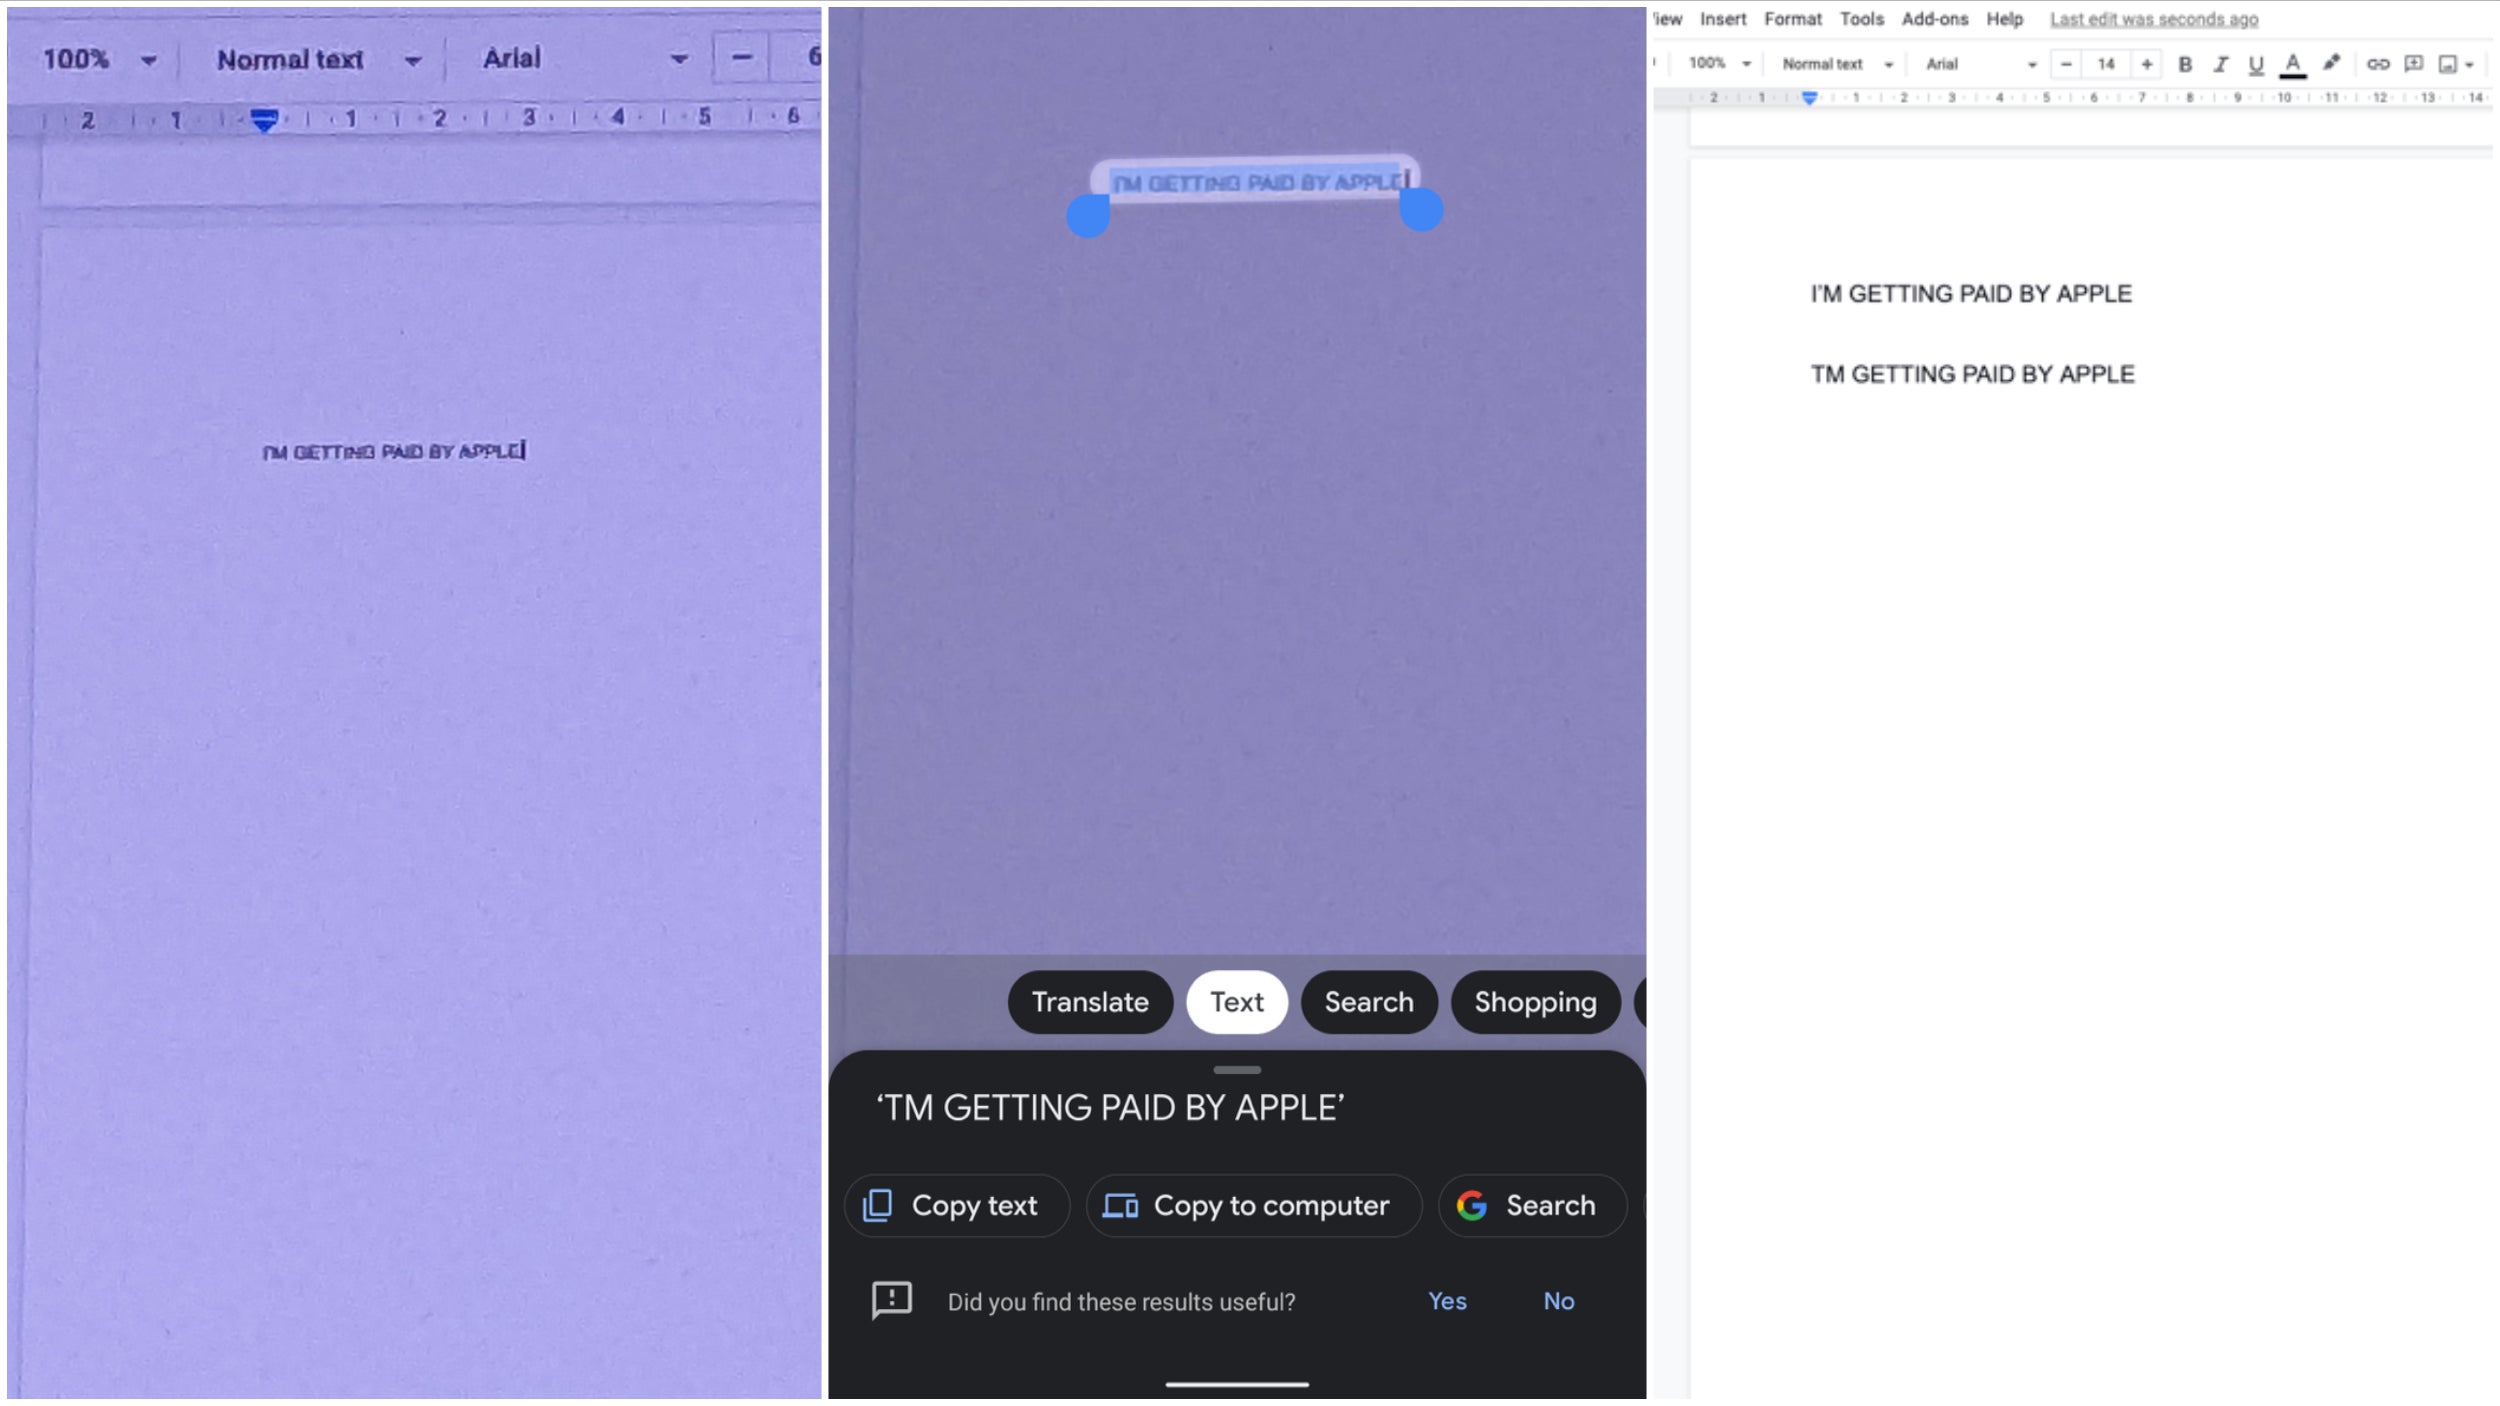Tap right text selection handle in Lens
Screen dimensions: 2500x1406
pyautogui.click(x=1421, y=209)
